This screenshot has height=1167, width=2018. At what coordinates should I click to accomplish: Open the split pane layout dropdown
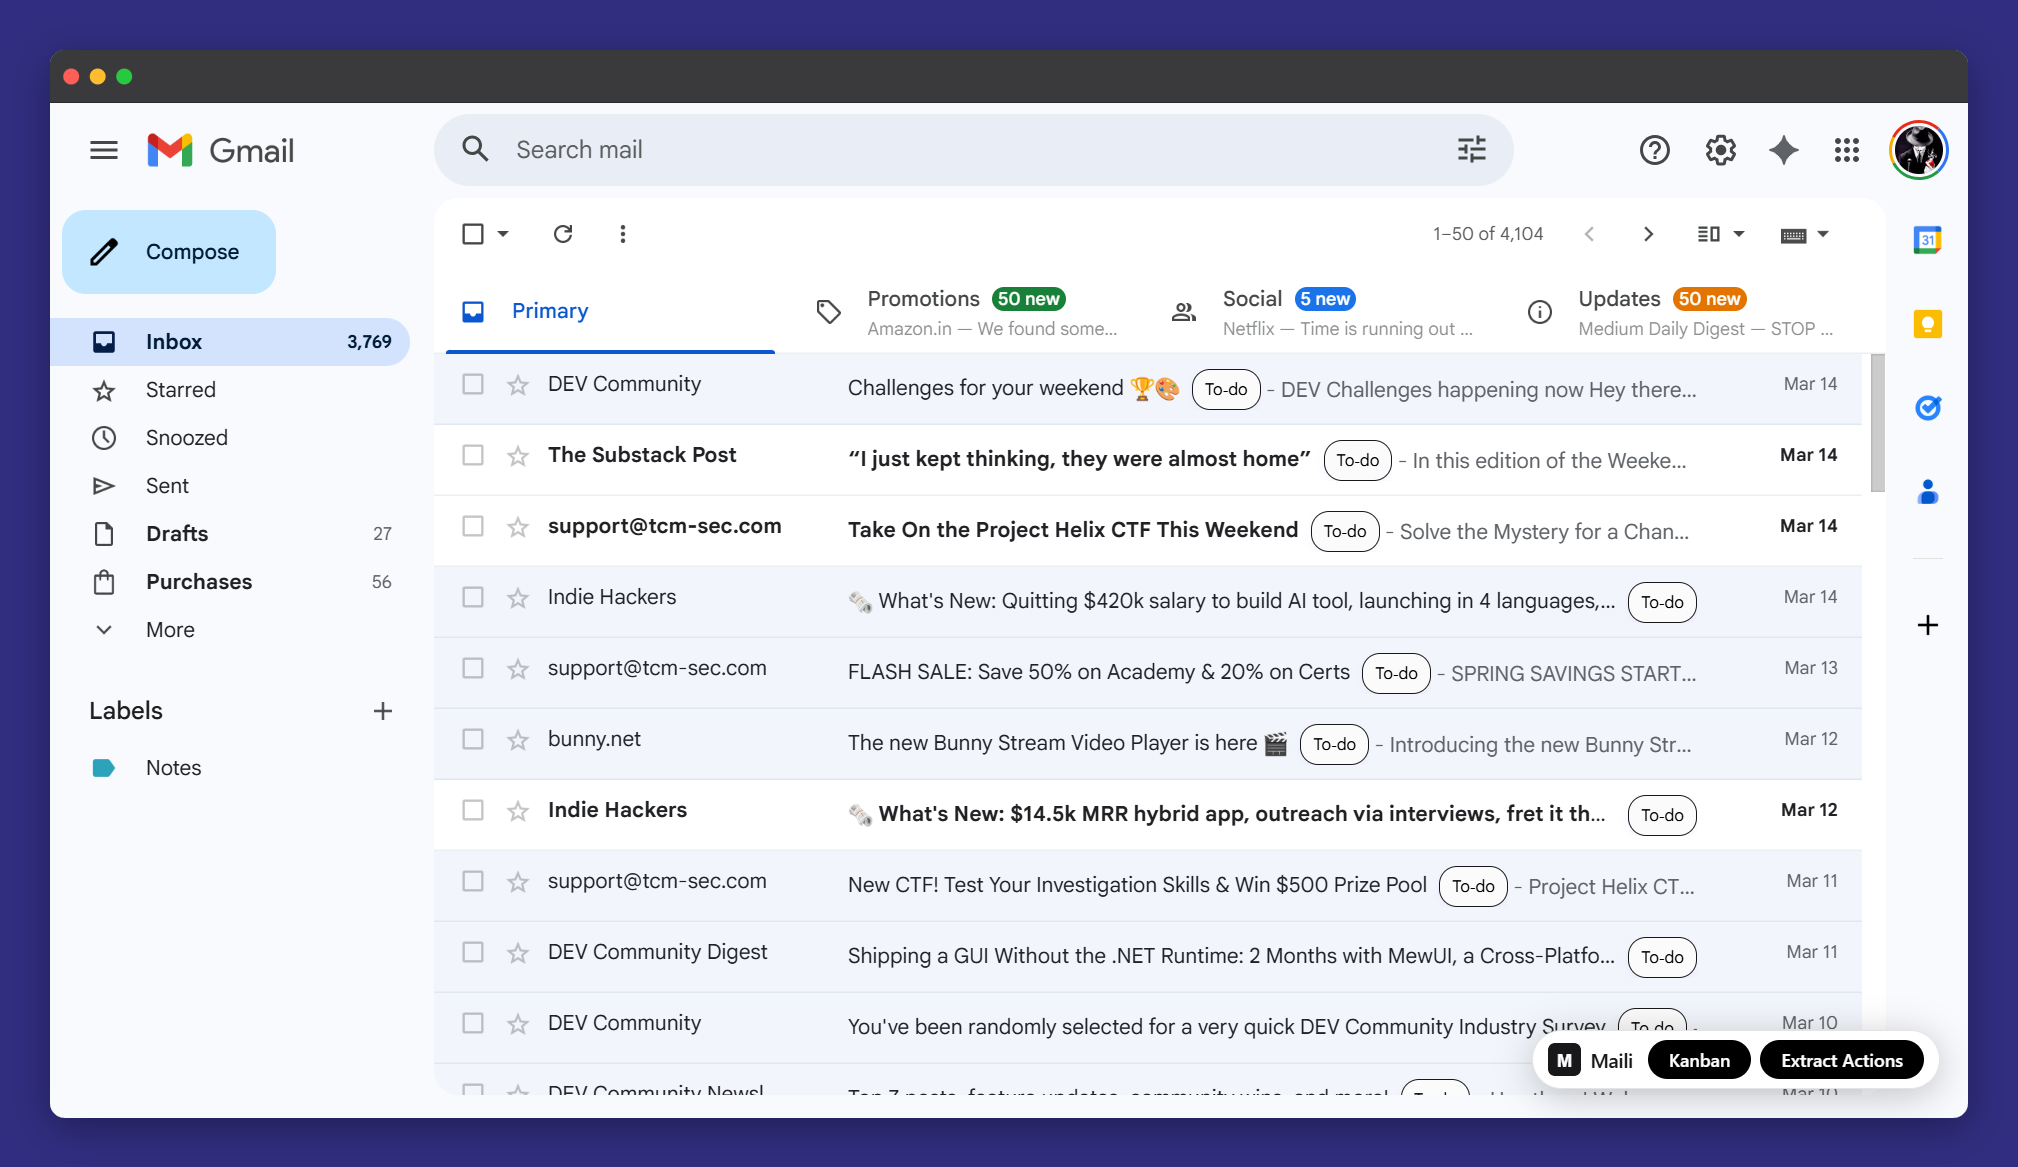[x=1720, y=233]
